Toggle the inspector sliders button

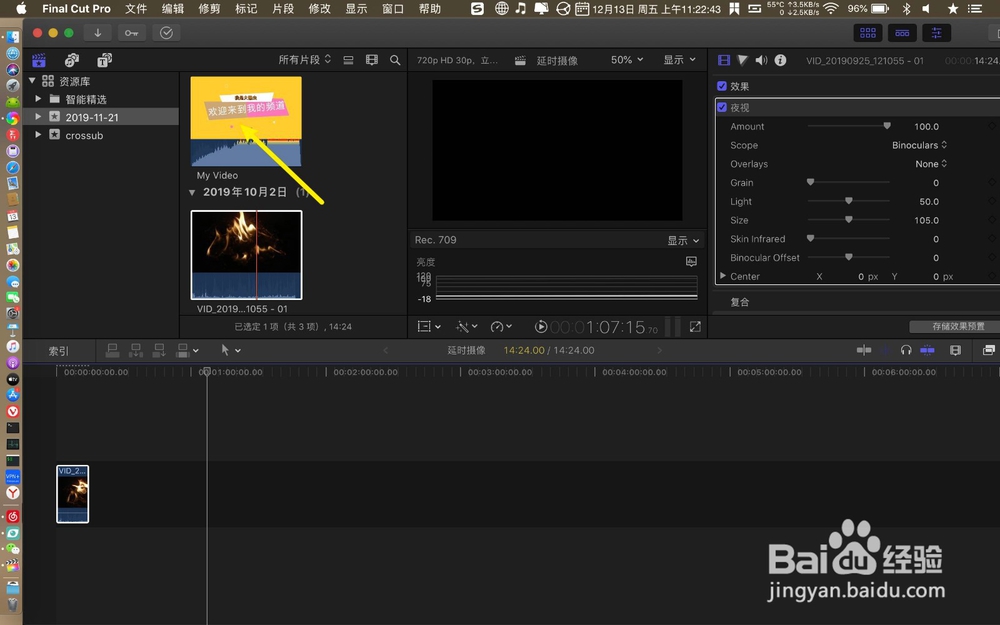pos(936,33)
